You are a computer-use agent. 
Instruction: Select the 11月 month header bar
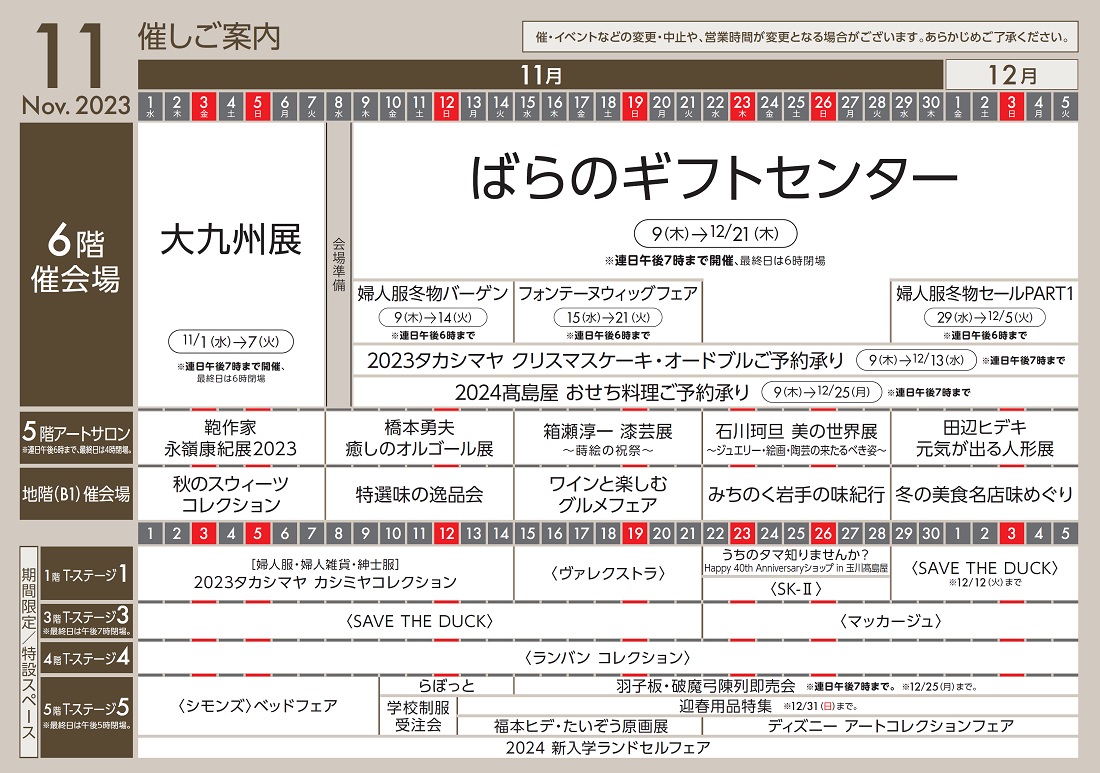(x=540, y=74)
